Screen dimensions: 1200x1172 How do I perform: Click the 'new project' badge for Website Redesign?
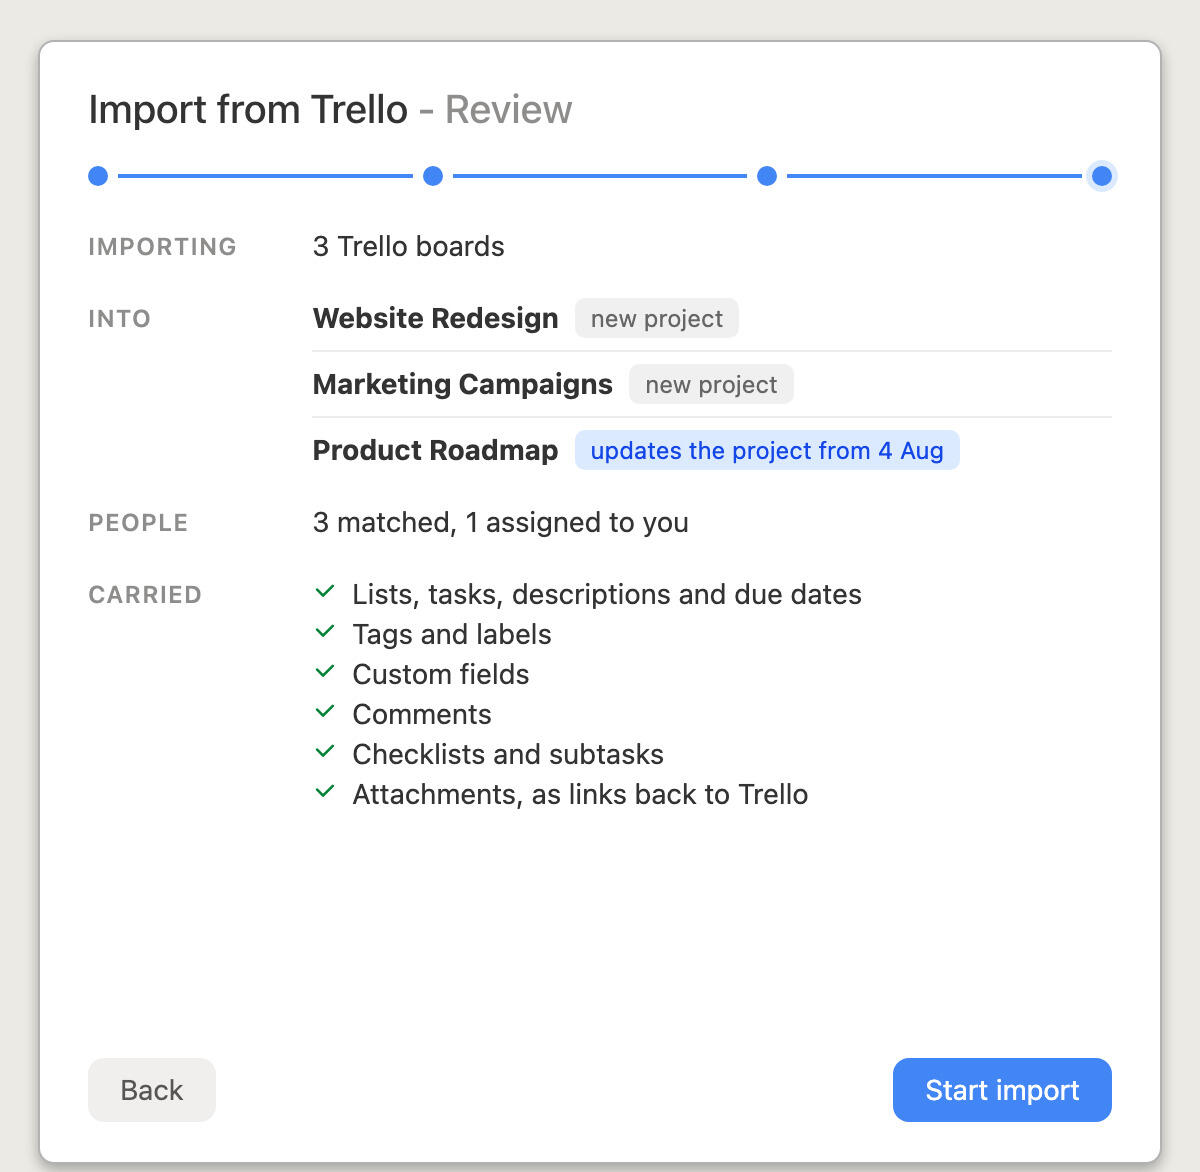tap(657, 319)
